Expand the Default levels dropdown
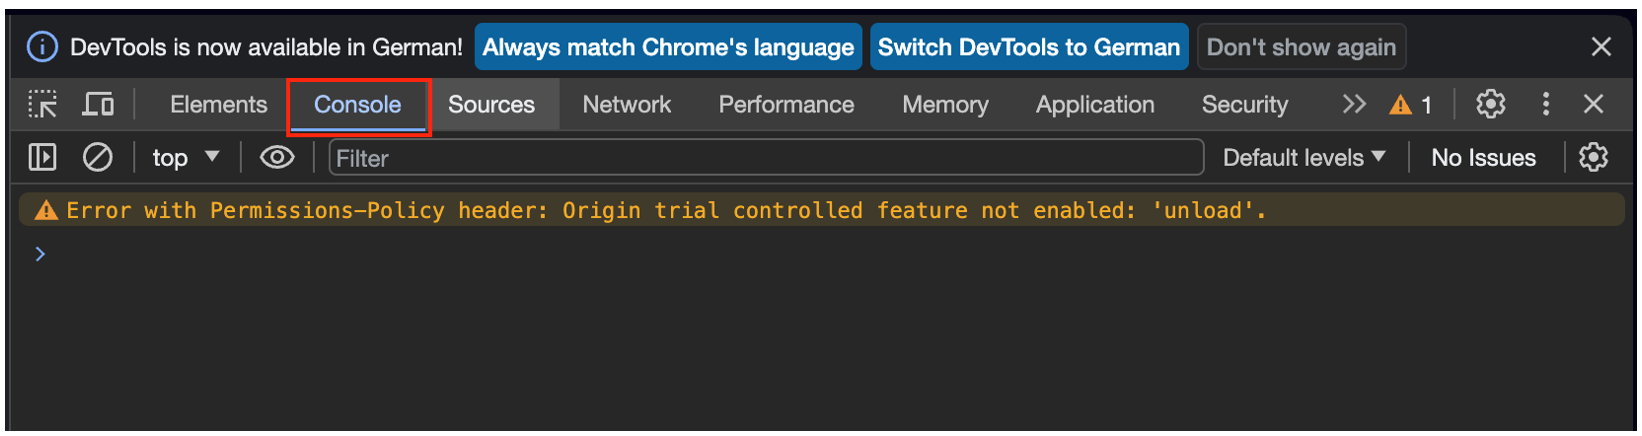Image resolution: width=1642 pixels, height=436 pixels. point(1304,157)
